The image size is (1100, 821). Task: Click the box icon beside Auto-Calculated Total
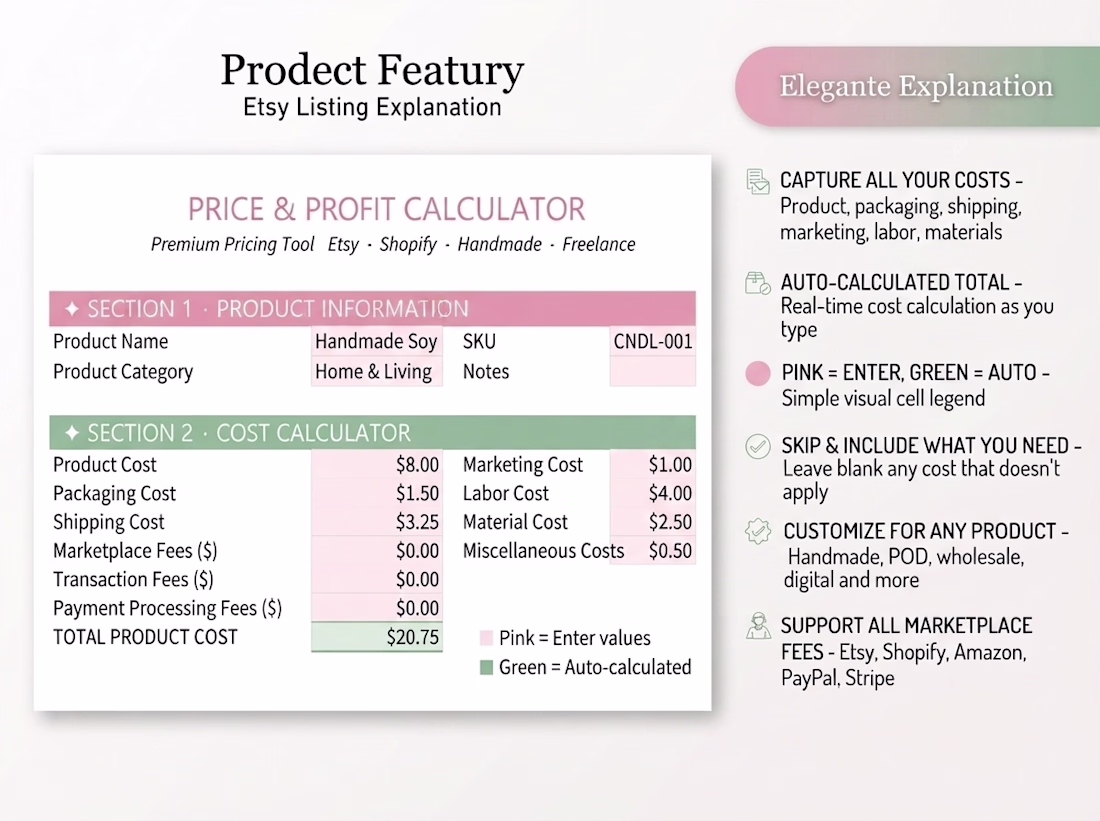(x=758, y=283)
